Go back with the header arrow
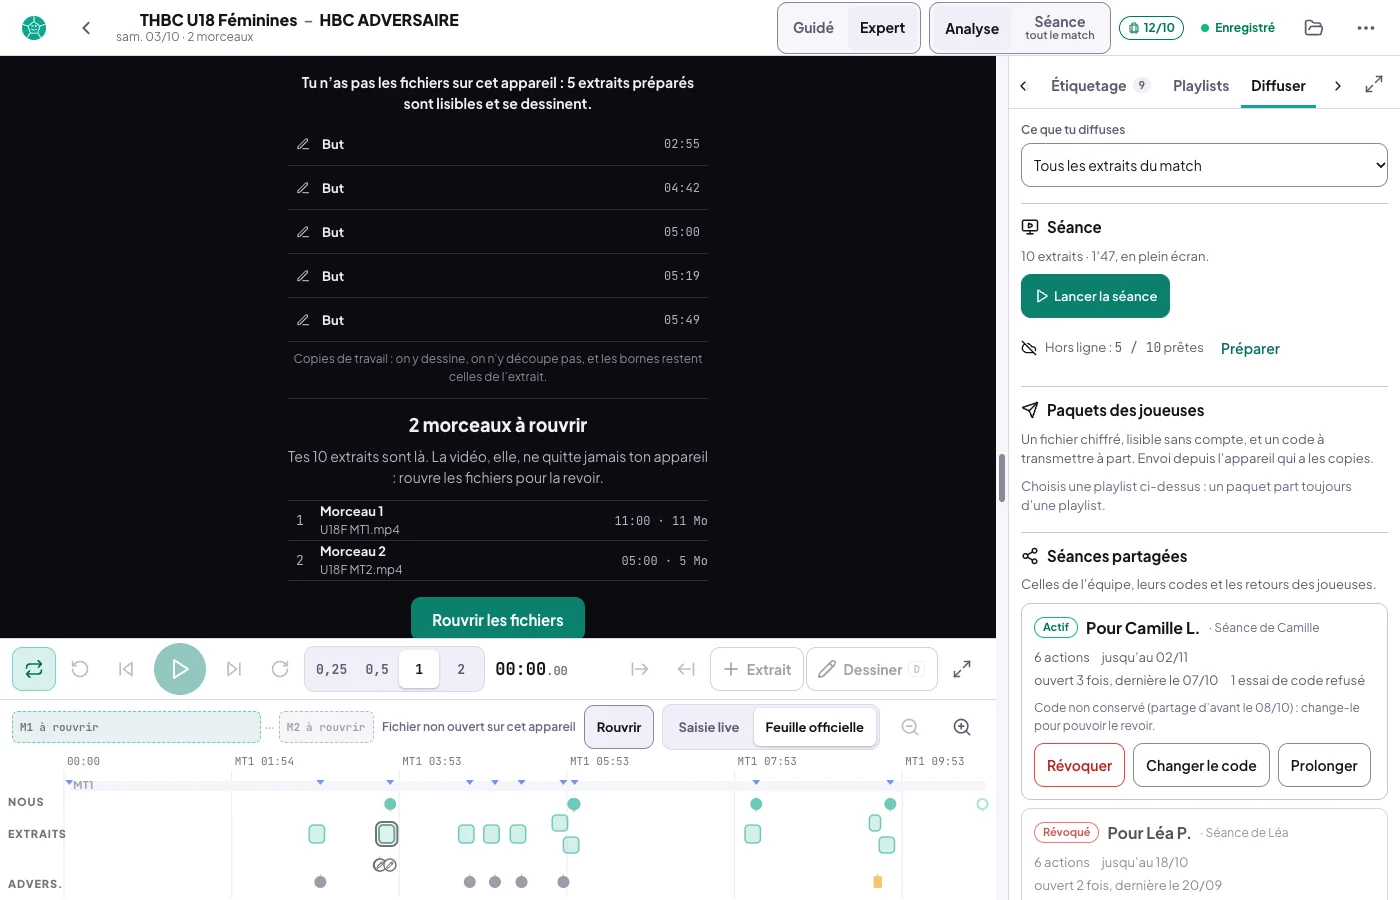This screenshot has height=900, width=1400. [x=86, y=28]
